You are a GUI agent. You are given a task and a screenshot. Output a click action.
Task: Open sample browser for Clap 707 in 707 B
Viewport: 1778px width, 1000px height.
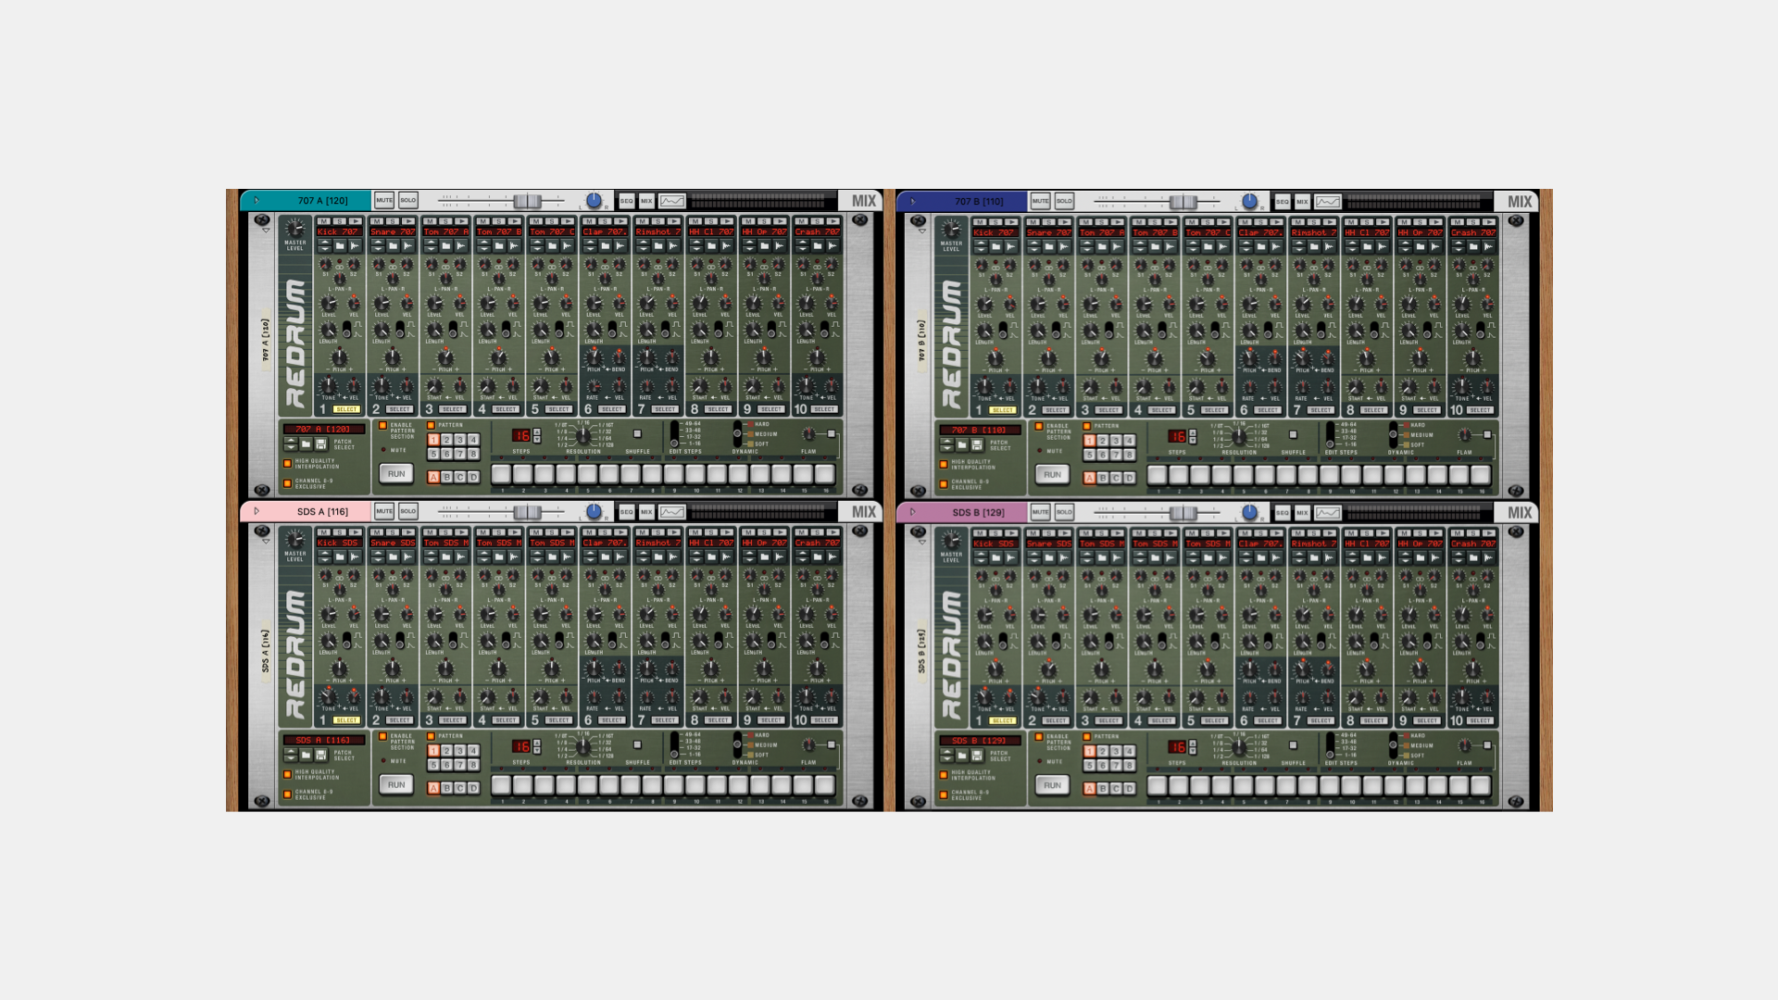coord(1261,247)
